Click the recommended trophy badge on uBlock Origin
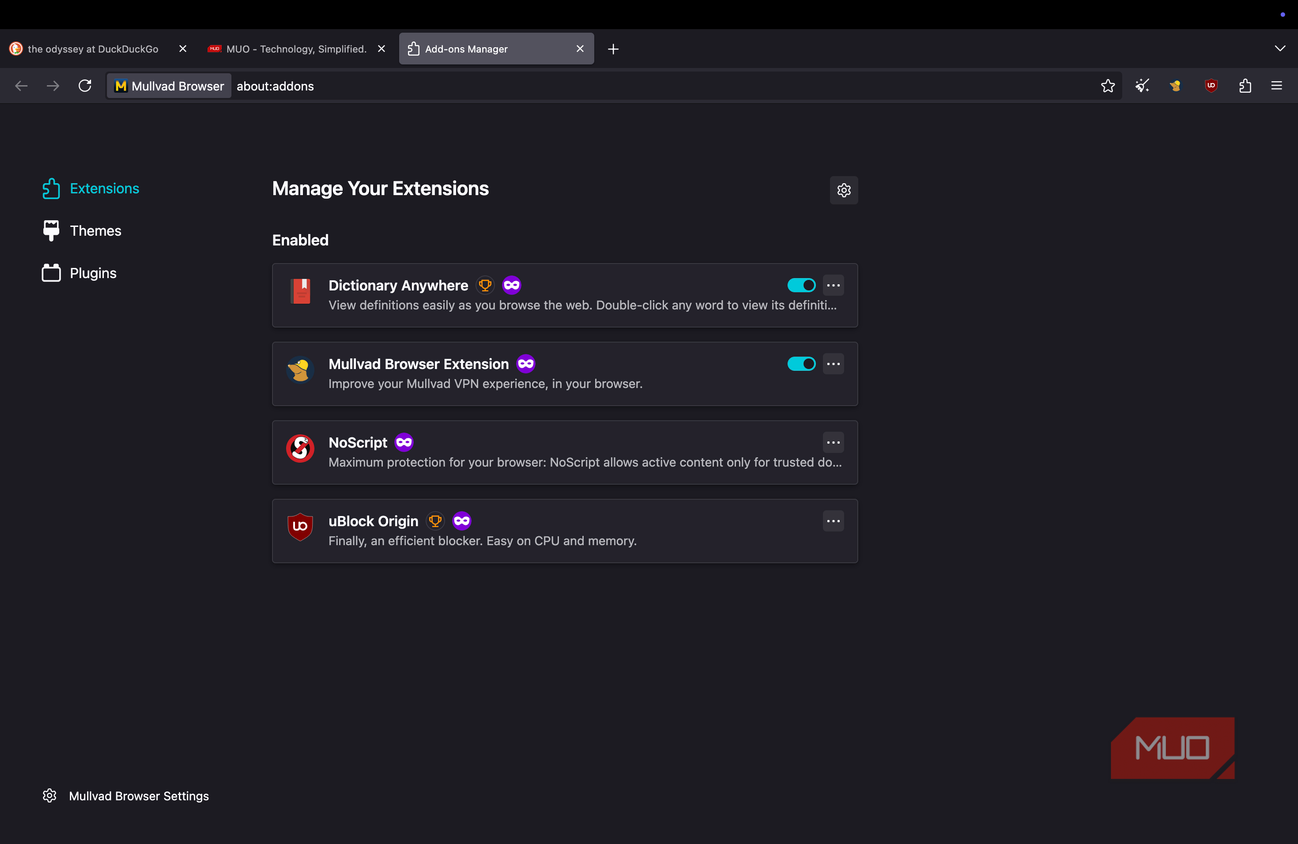1298x844 pixels. pos(435,521)
